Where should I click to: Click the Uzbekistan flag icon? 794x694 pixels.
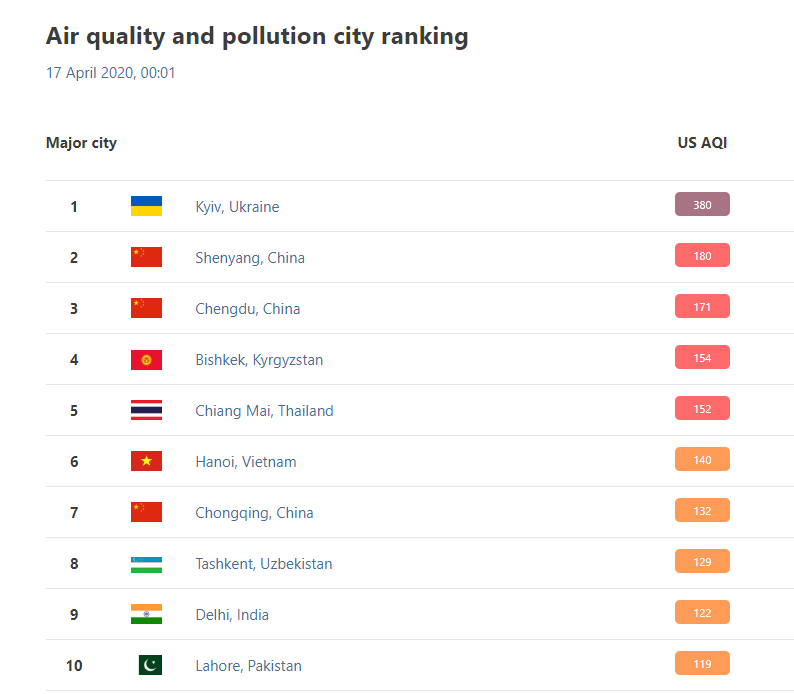[146, 564]
